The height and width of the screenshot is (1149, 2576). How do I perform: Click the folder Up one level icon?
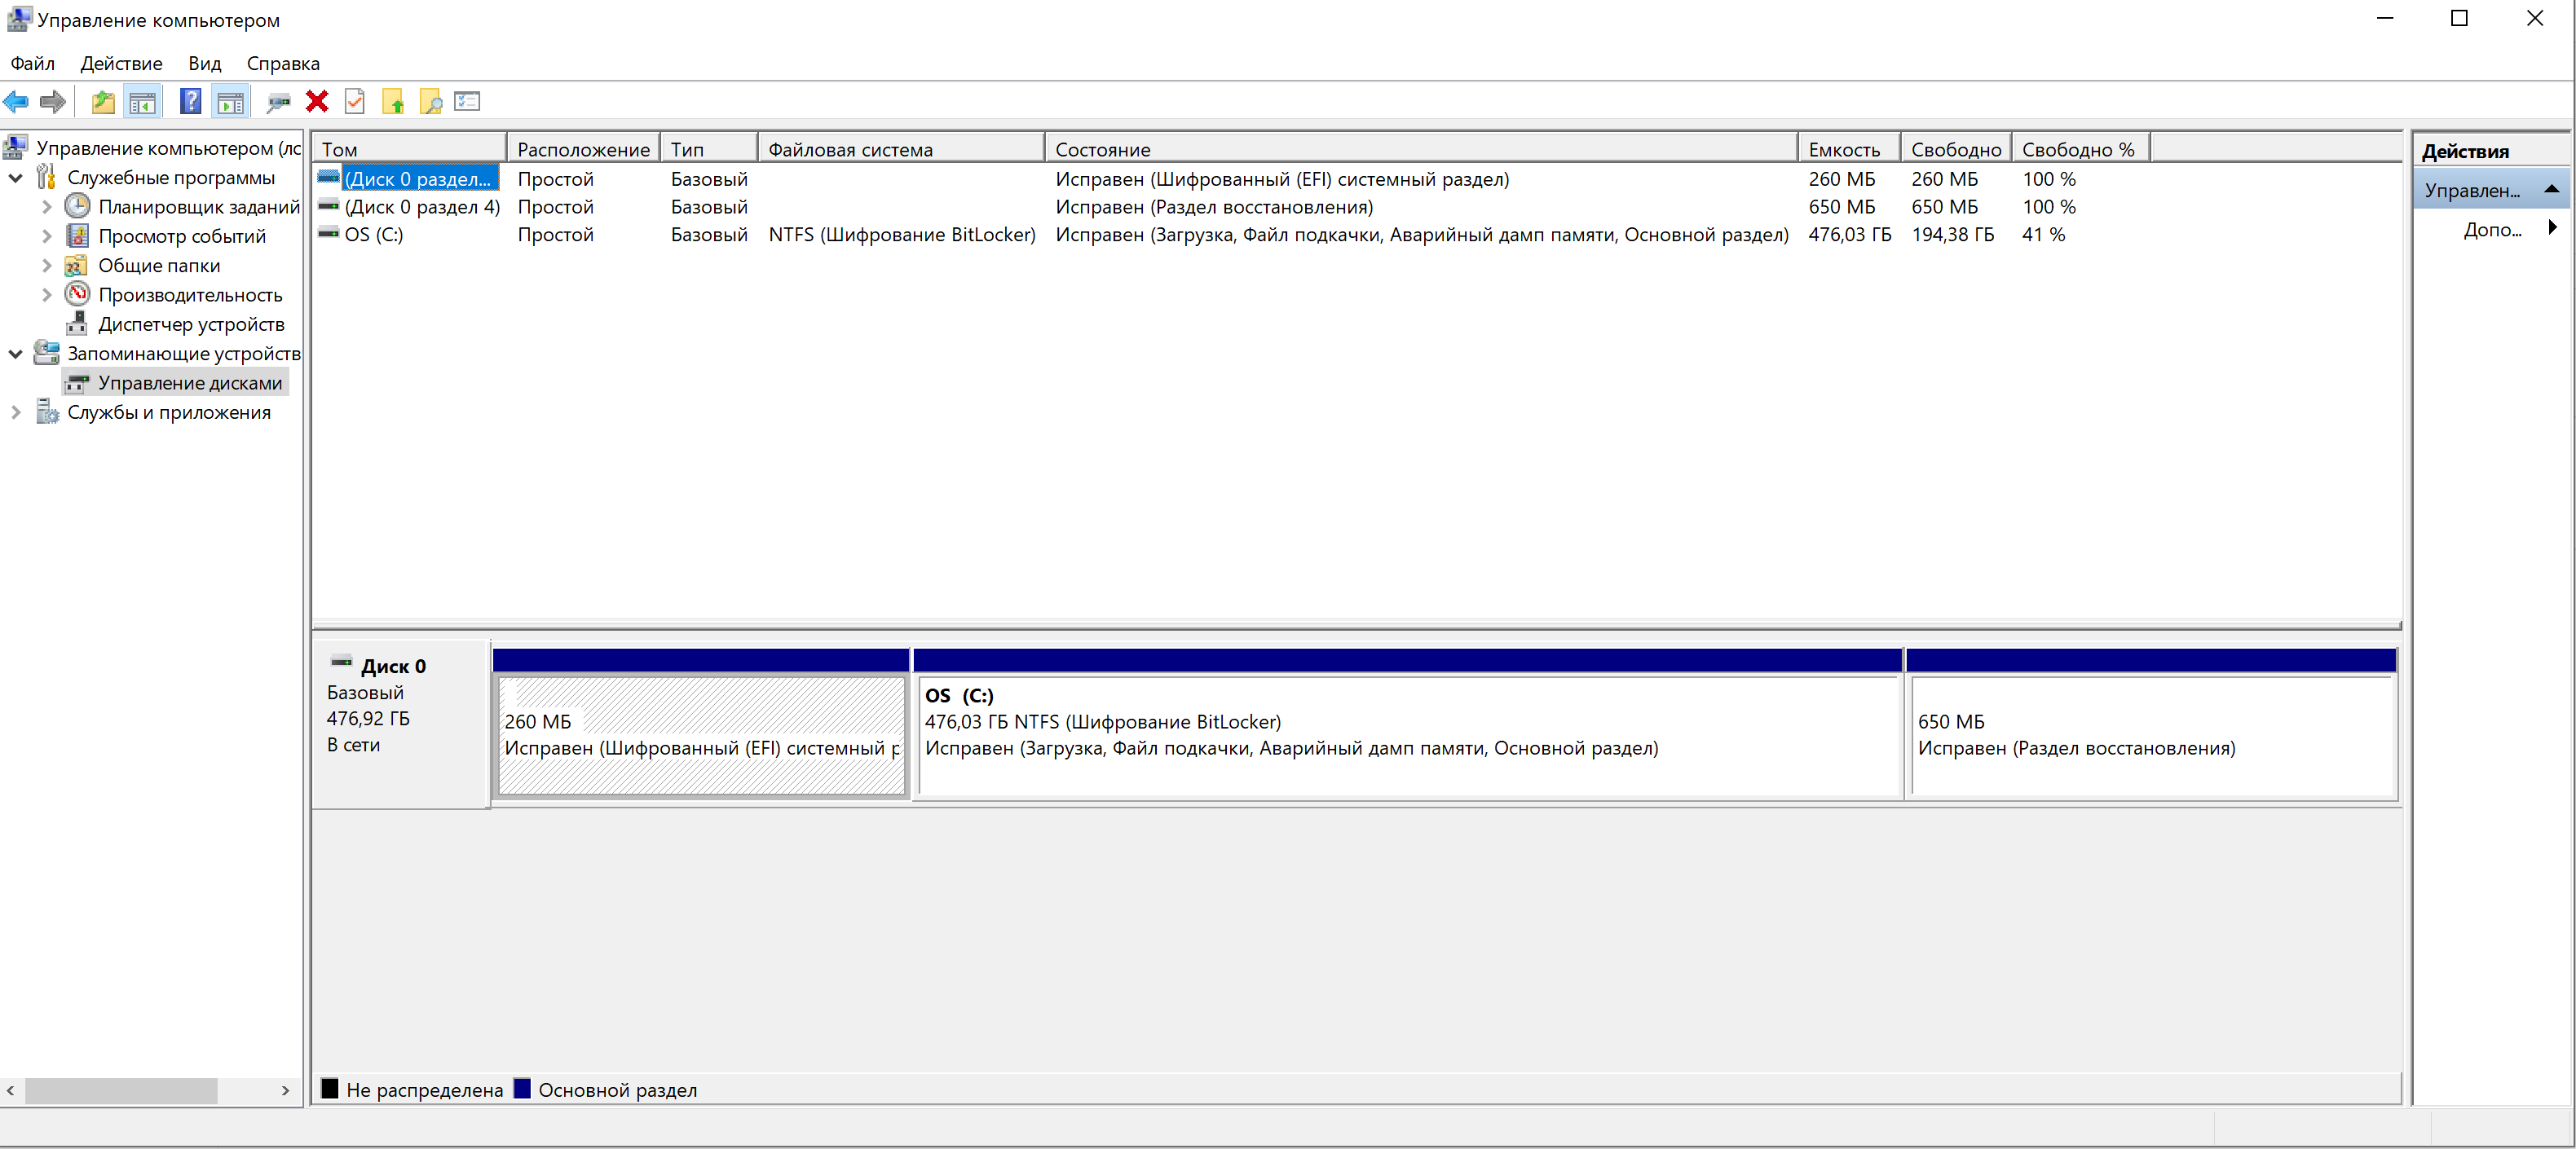point(103,102)
